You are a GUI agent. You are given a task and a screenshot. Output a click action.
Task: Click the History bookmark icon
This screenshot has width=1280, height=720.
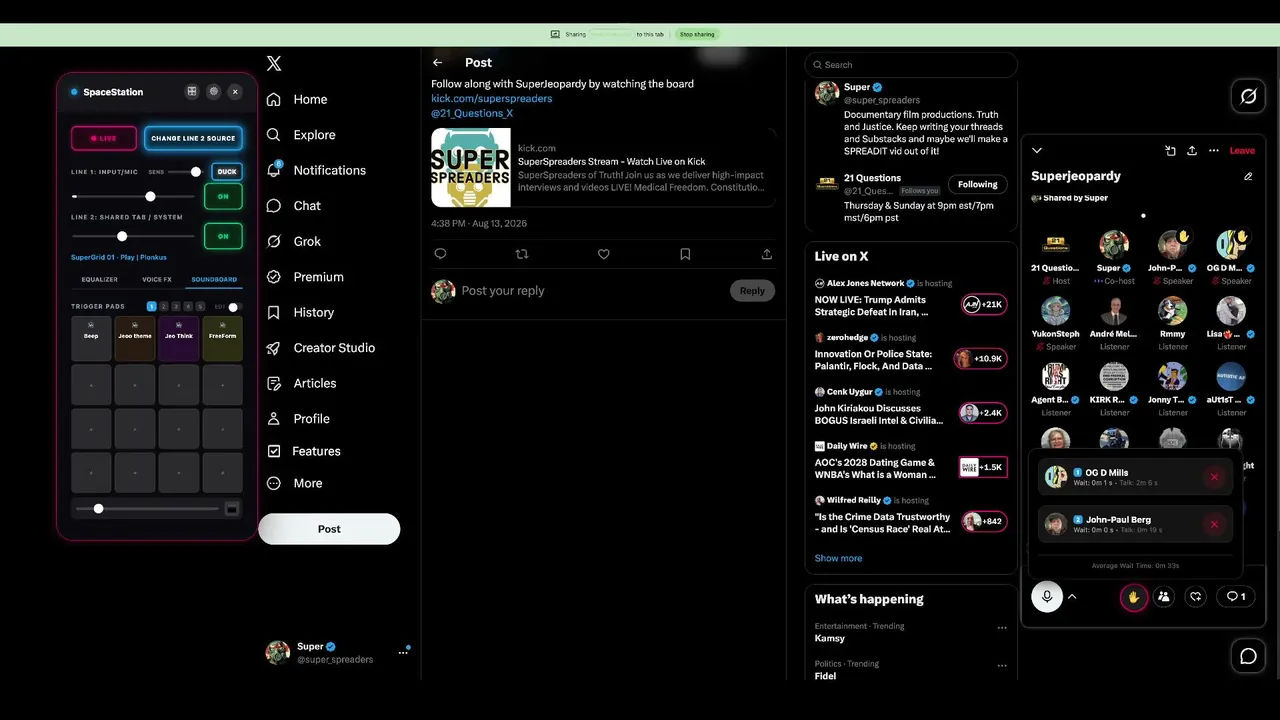[x=274, y=312]
